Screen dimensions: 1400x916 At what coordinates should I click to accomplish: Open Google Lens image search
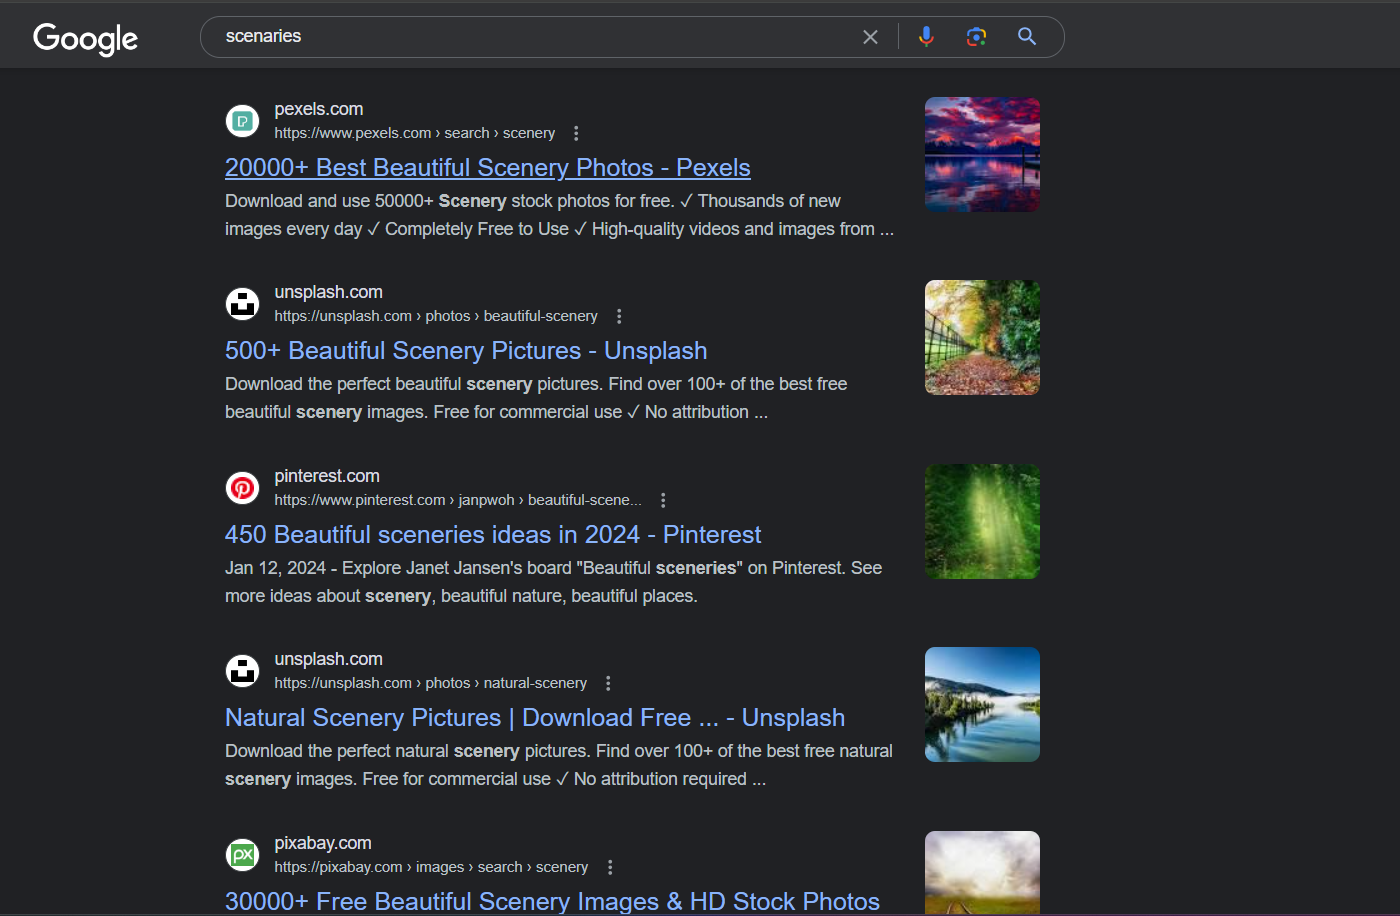tap(976, 37)
